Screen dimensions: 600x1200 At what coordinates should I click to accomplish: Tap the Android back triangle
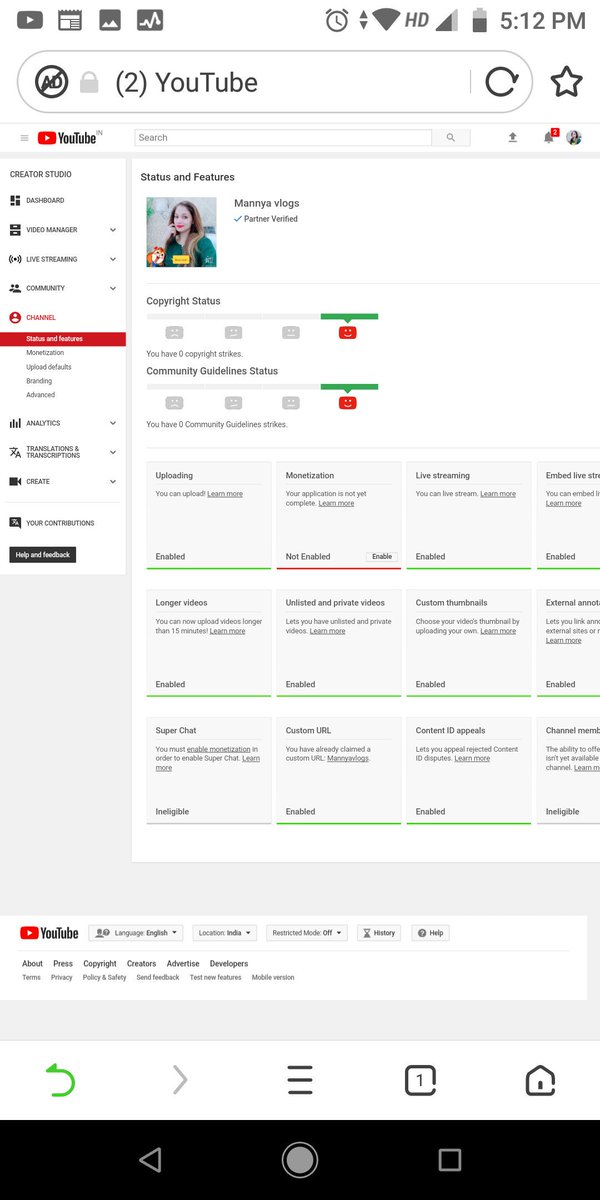pos(150,1160)
